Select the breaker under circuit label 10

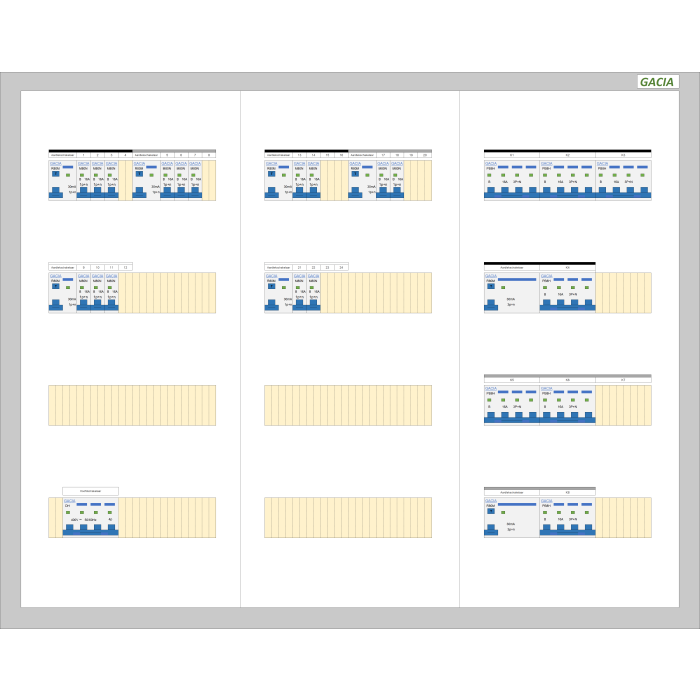pyautogui.click(x=98, y=292)
